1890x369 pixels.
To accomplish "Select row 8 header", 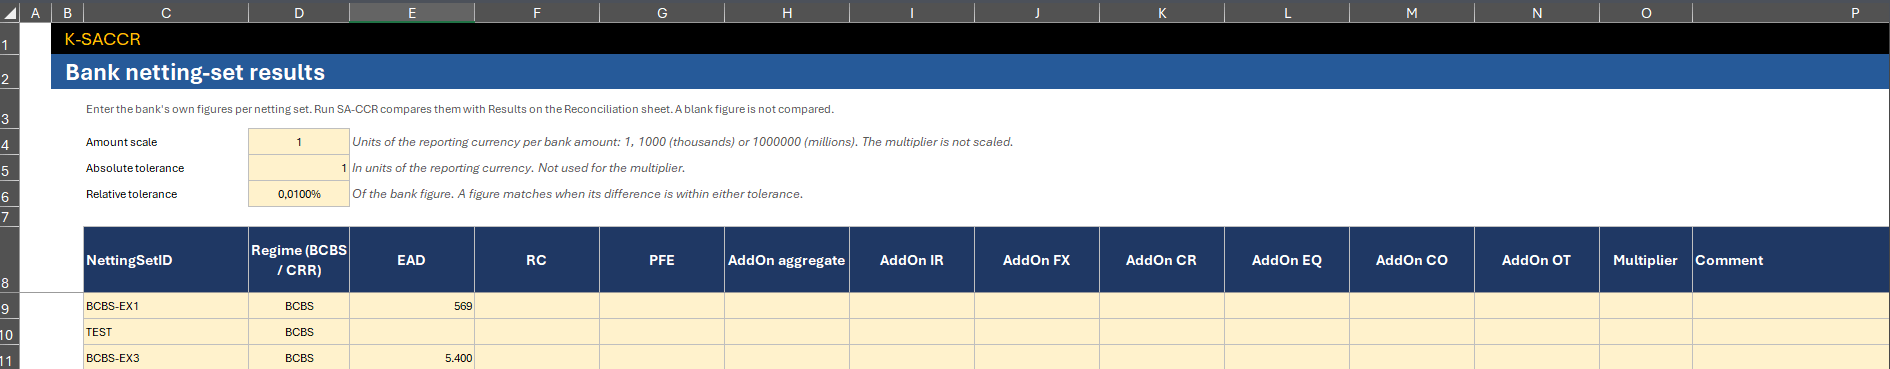I will (x=10, y=260).
